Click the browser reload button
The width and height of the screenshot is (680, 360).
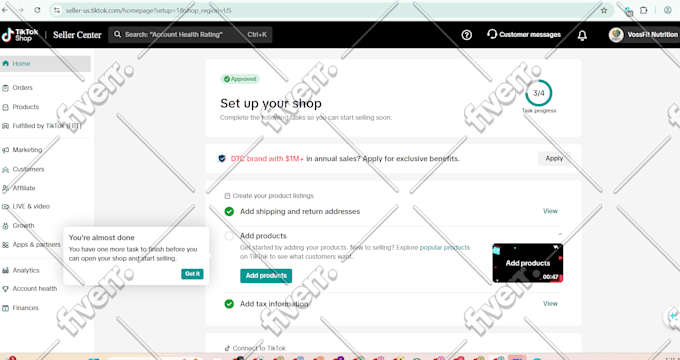[x=37, y=10]
